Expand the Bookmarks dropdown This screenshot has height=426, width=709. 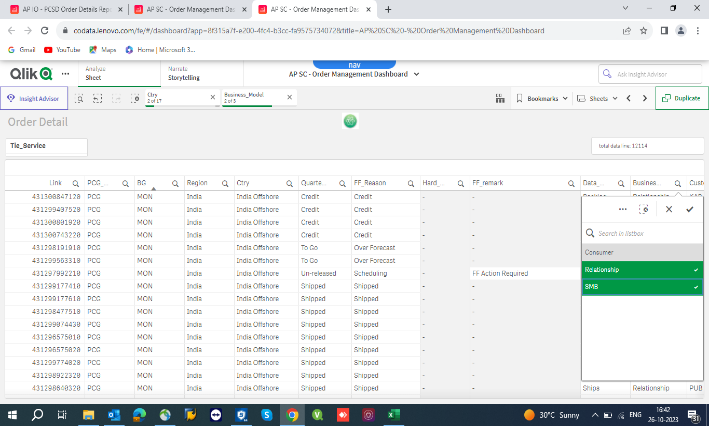point(545,99)
